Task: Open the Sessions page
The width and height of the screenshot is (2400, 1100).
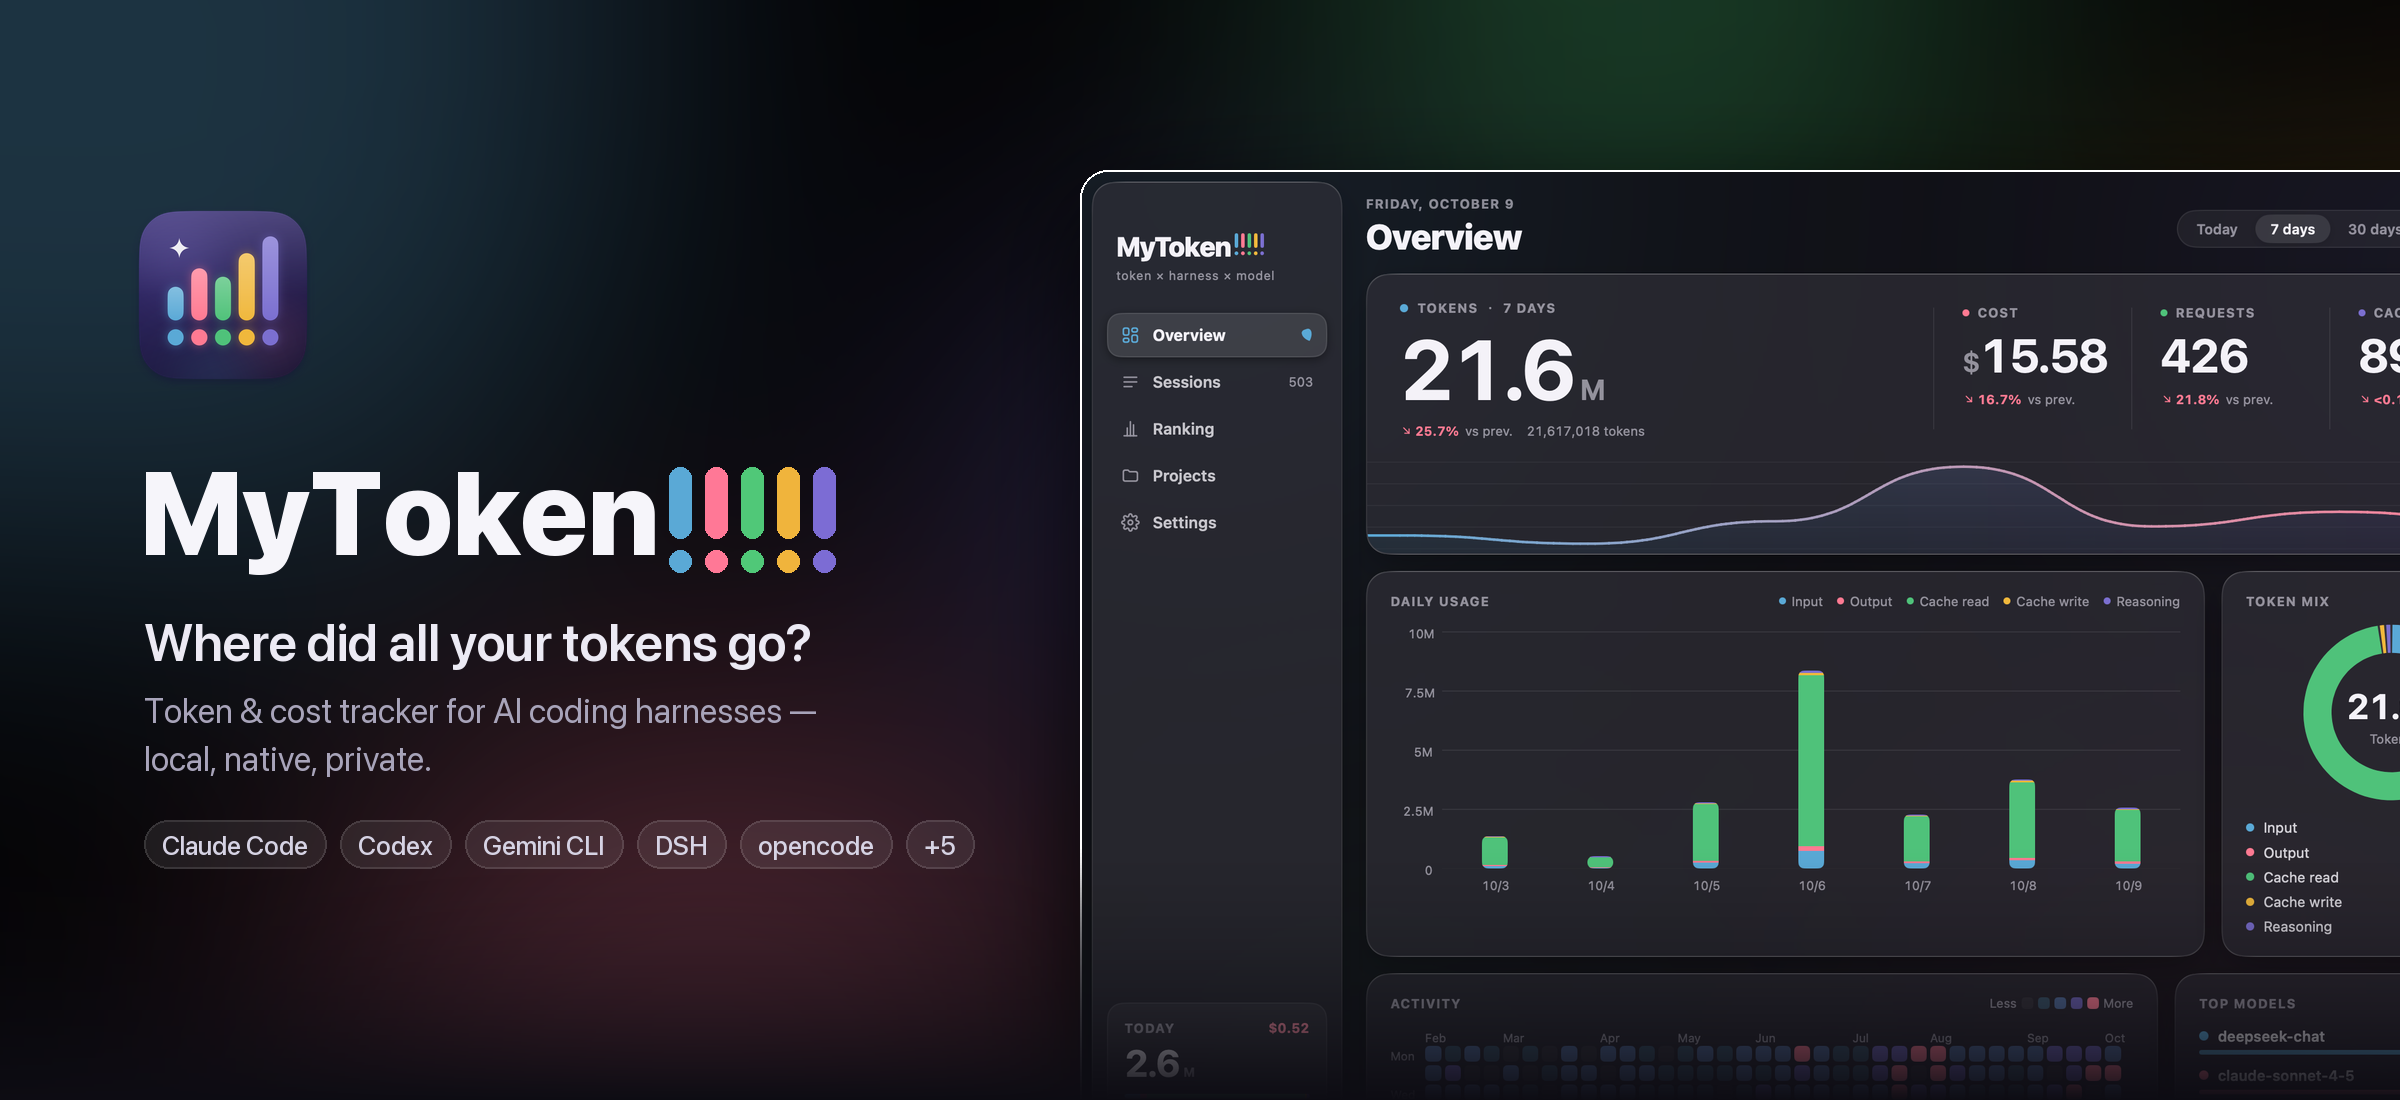Action: pyautogui.click(x=1216, y=382)
